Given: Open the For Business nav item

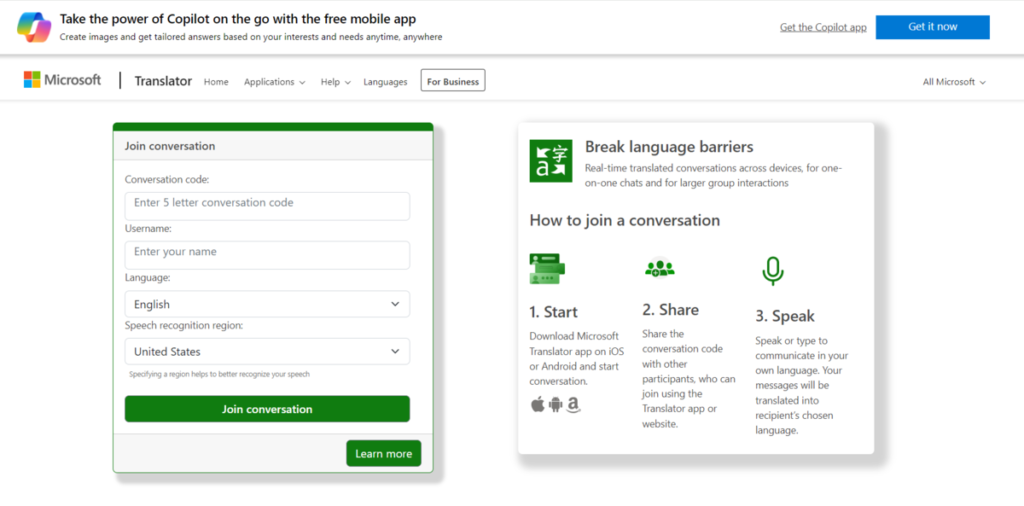Looking at the screenshot, I should click(x=453, y=82).
